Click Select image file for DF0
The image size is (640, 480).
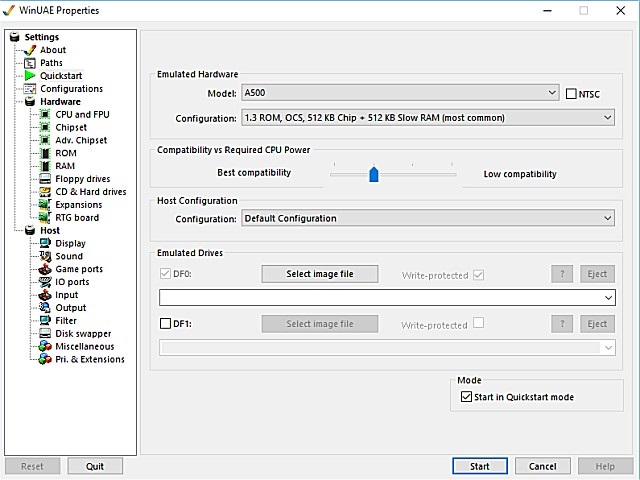(x=320, y=274)
